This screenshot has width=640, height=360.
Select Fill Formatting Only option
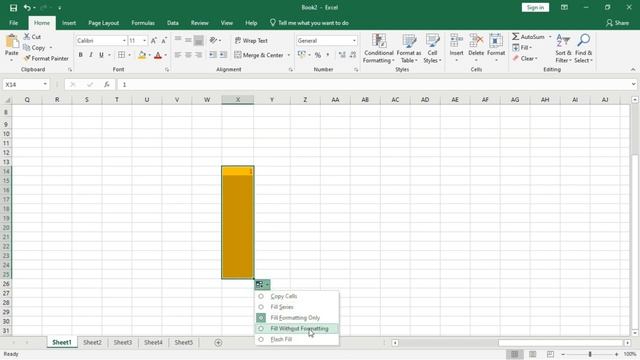(x=297, y=318)
